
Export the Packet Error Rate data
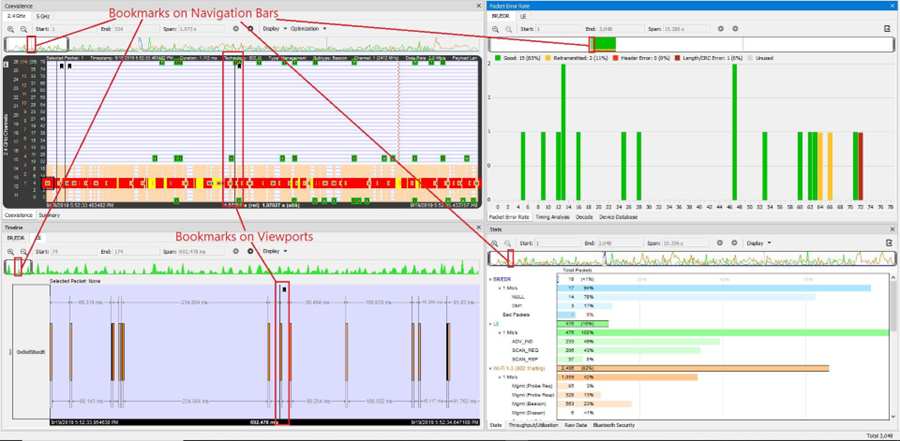887,28
